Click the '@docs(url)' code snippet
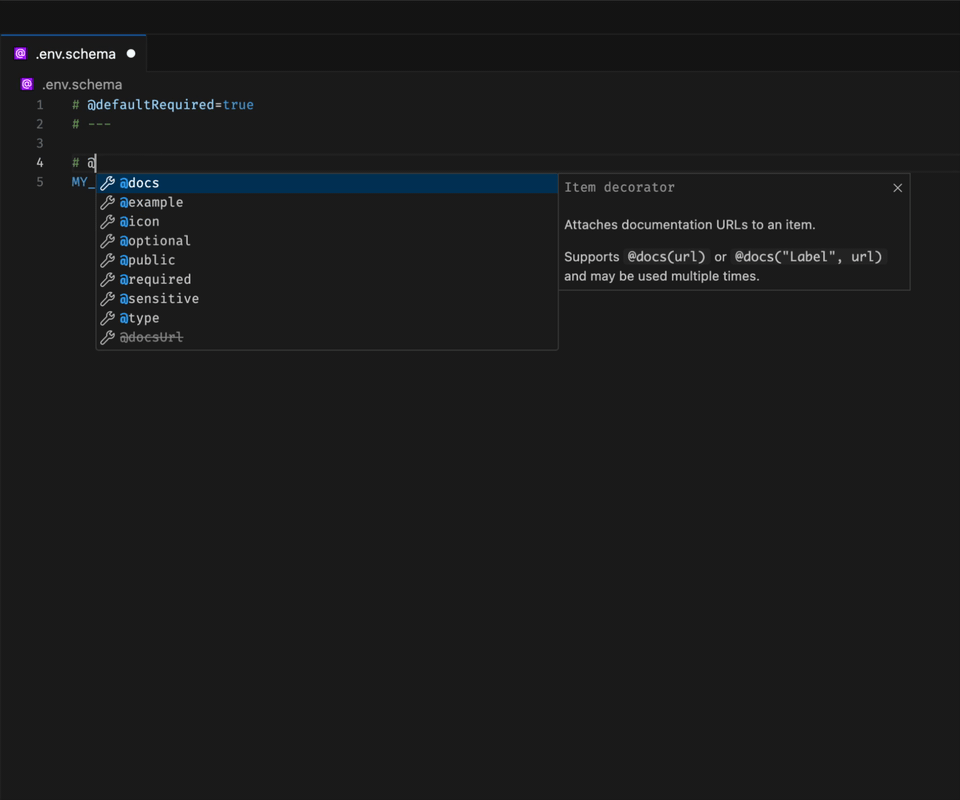Viewport: 960px width, 800px height. coord(666,256)
